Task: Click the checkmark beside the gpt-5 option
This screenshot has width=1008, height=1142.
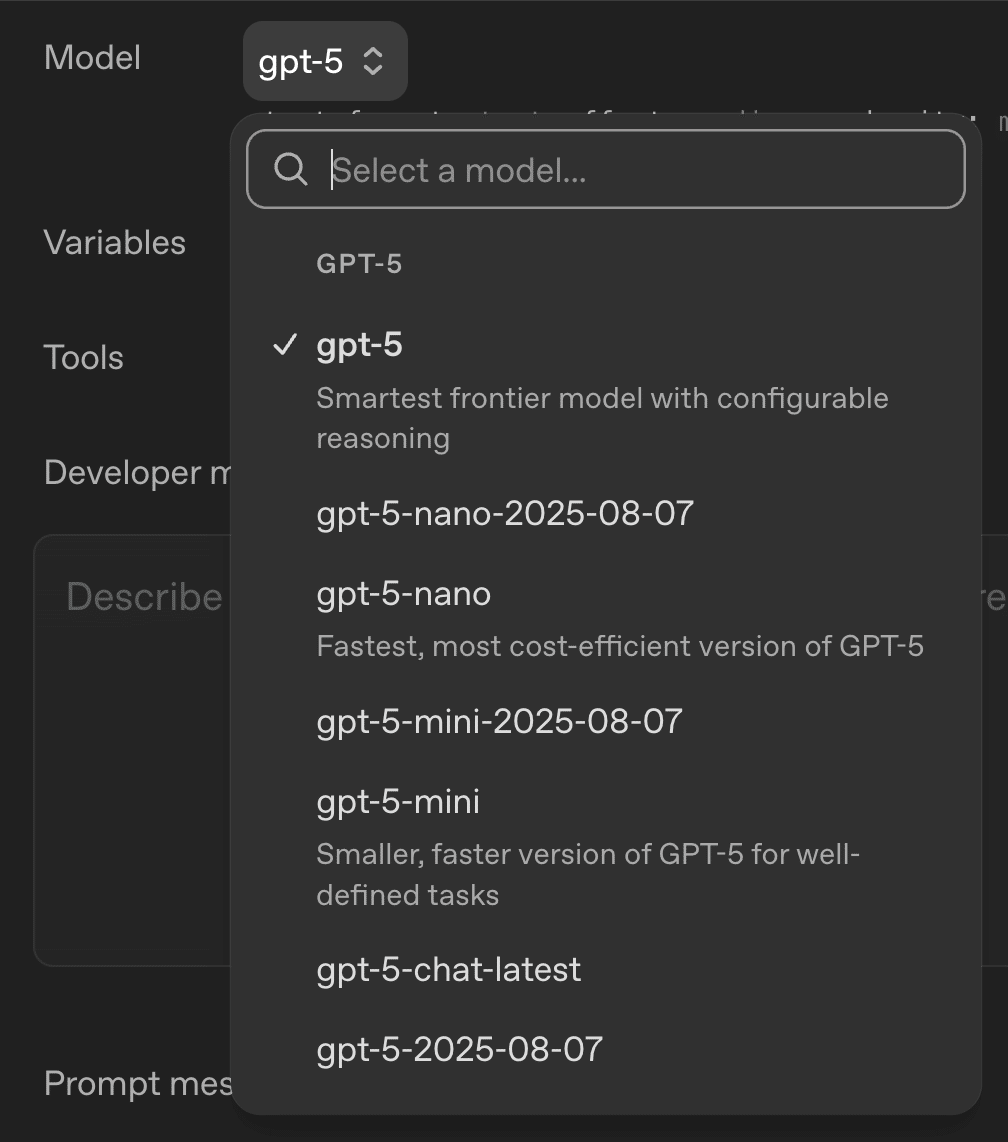Action: click(285, 345)
